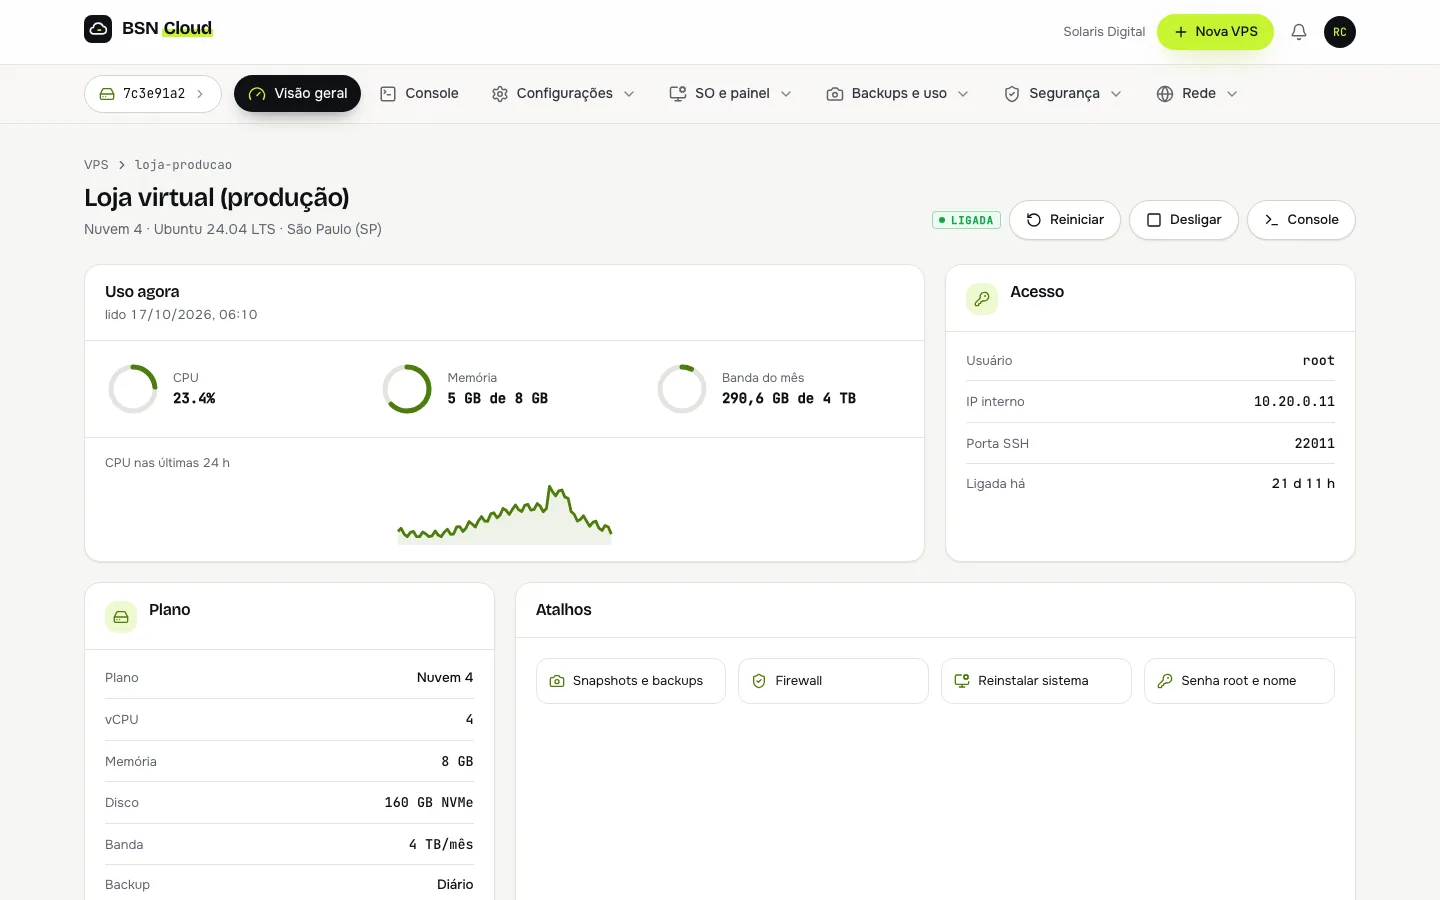Shut down the server with Desligar

(x=1184, y=220)
